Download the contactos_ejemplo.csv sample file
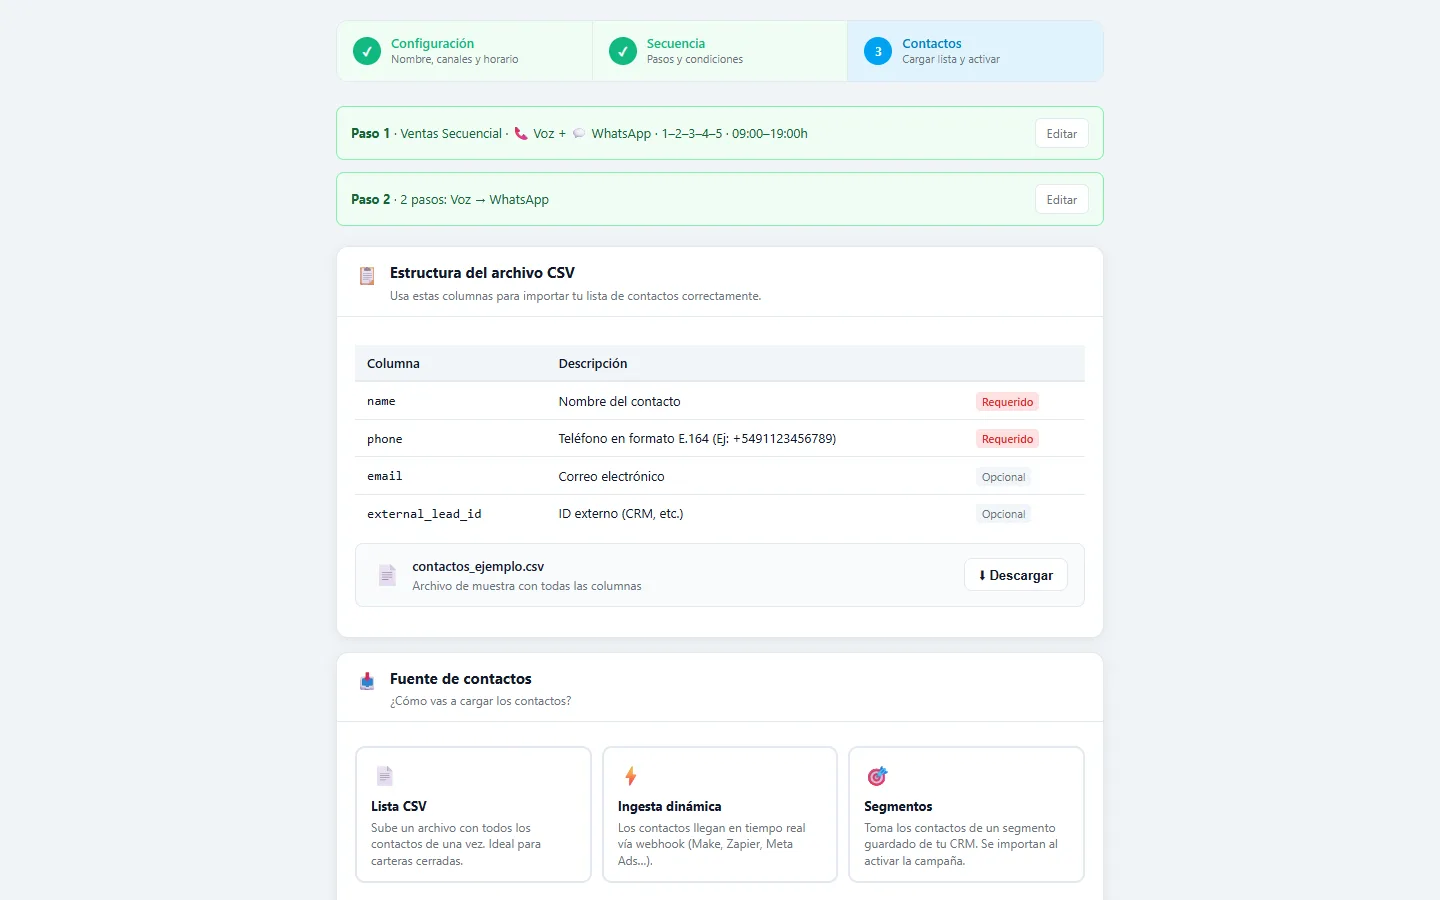 click(1015, 575)
